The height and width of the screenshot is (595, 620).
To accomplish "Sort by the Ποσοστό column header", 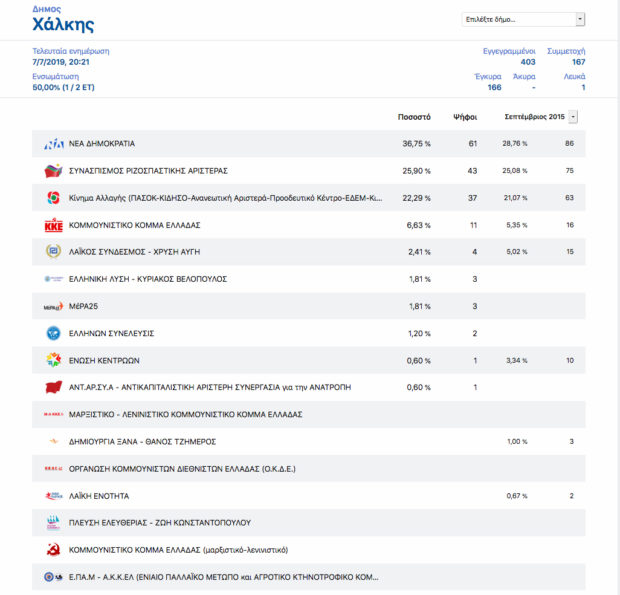I will [414, 117].
